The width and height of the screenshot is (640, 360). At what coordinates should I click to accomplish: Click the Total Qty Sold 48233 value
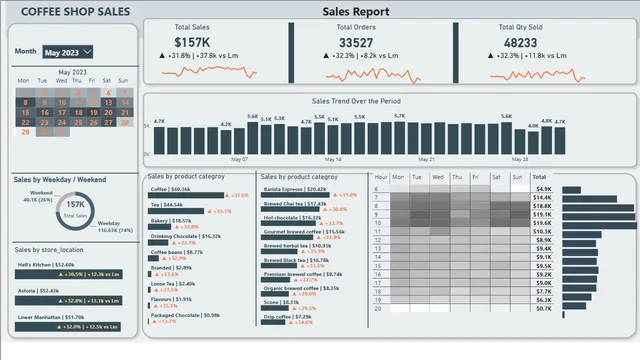click(520, 43)
